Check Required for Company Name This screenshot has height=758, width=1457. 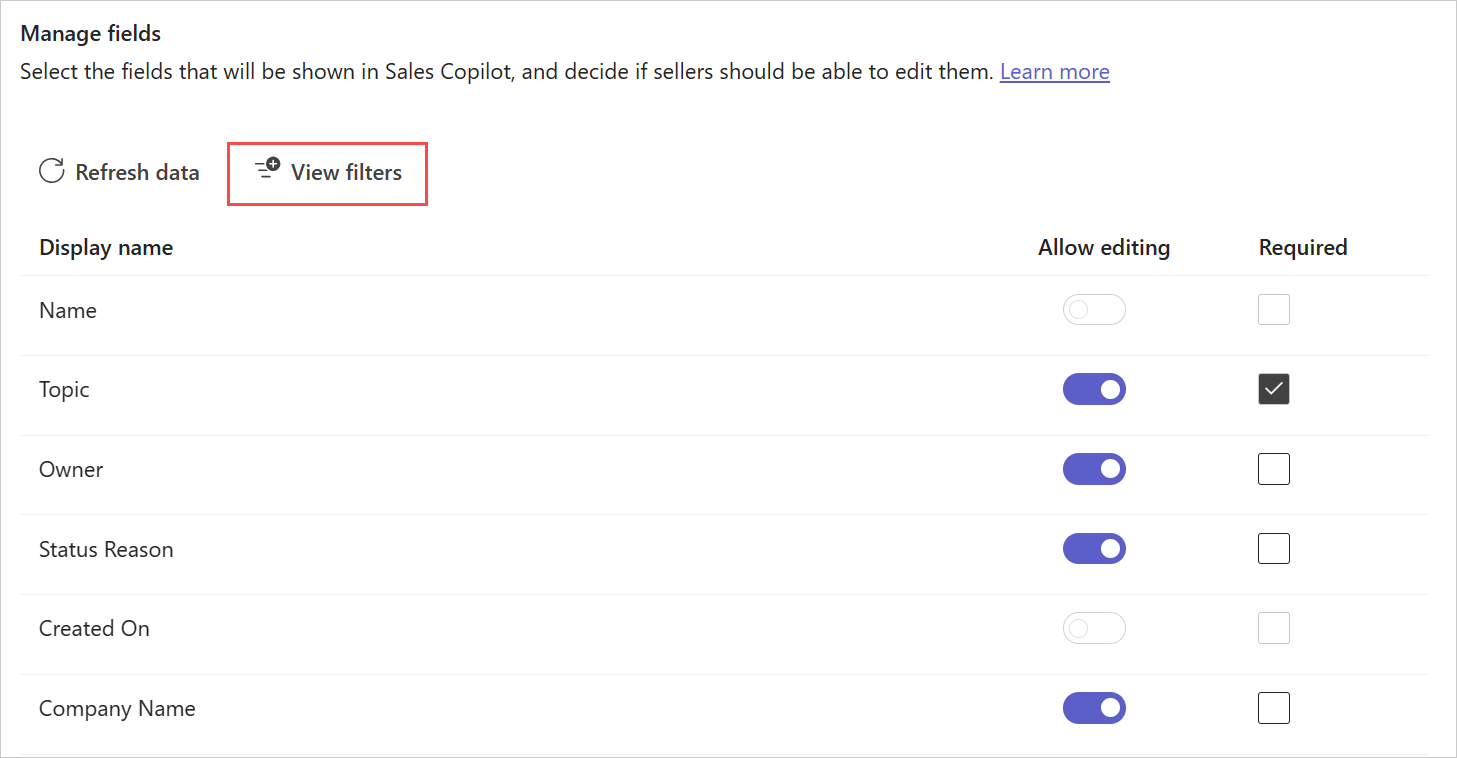click(1274, 708)
